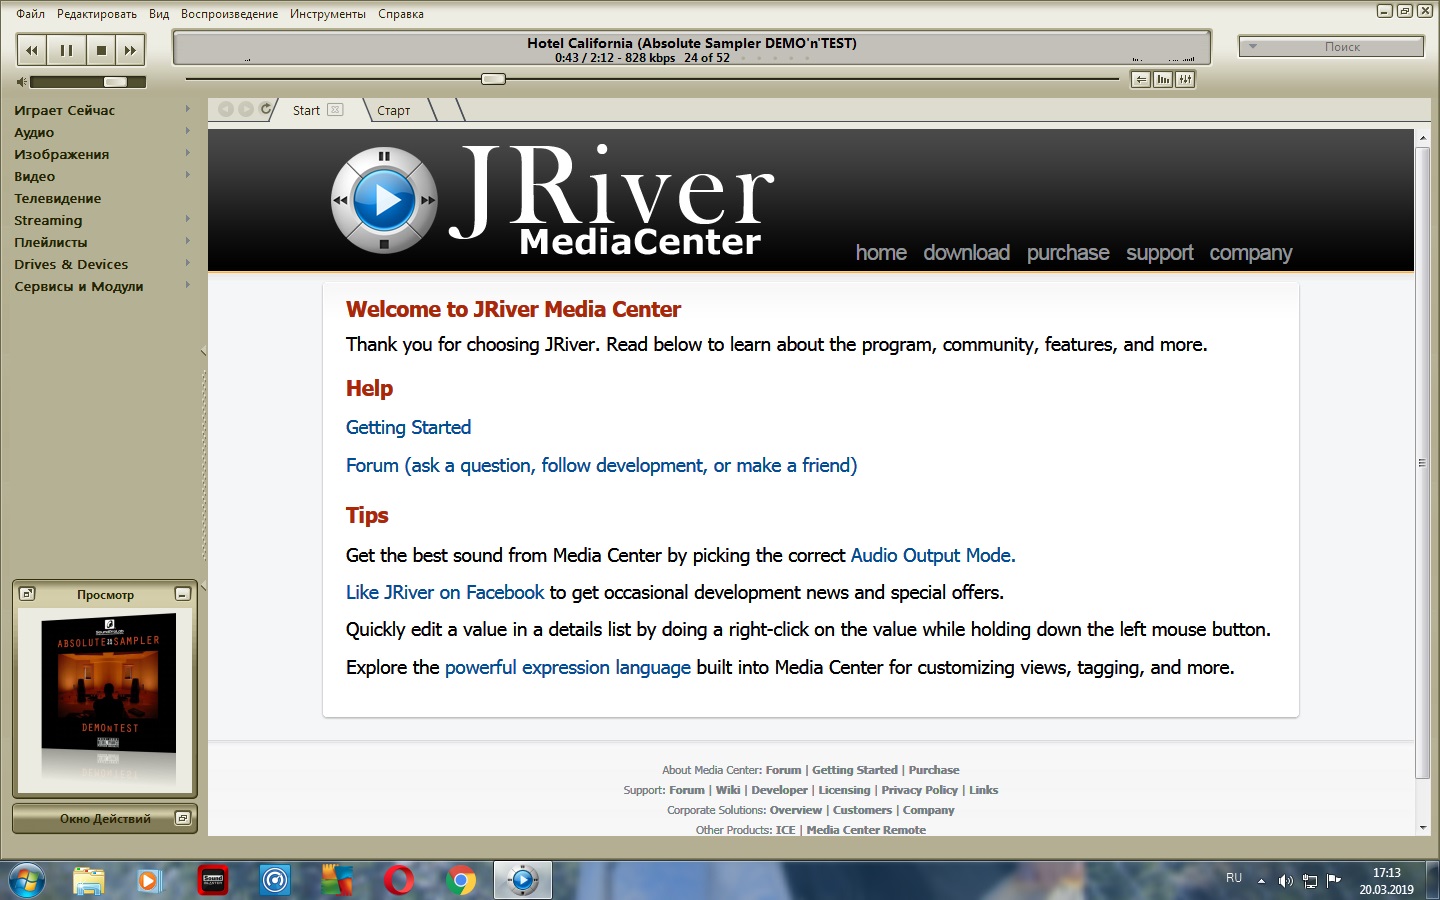Click the track seek slider handle
Image resolution: width=1440 pixels, height=900 pixels.
[x=493, y=79]
